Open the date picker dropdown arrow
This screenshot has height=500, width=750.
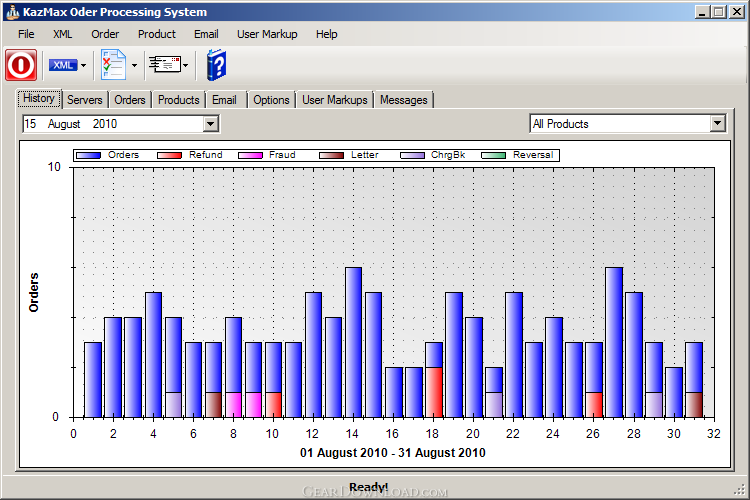coord(210,124)
